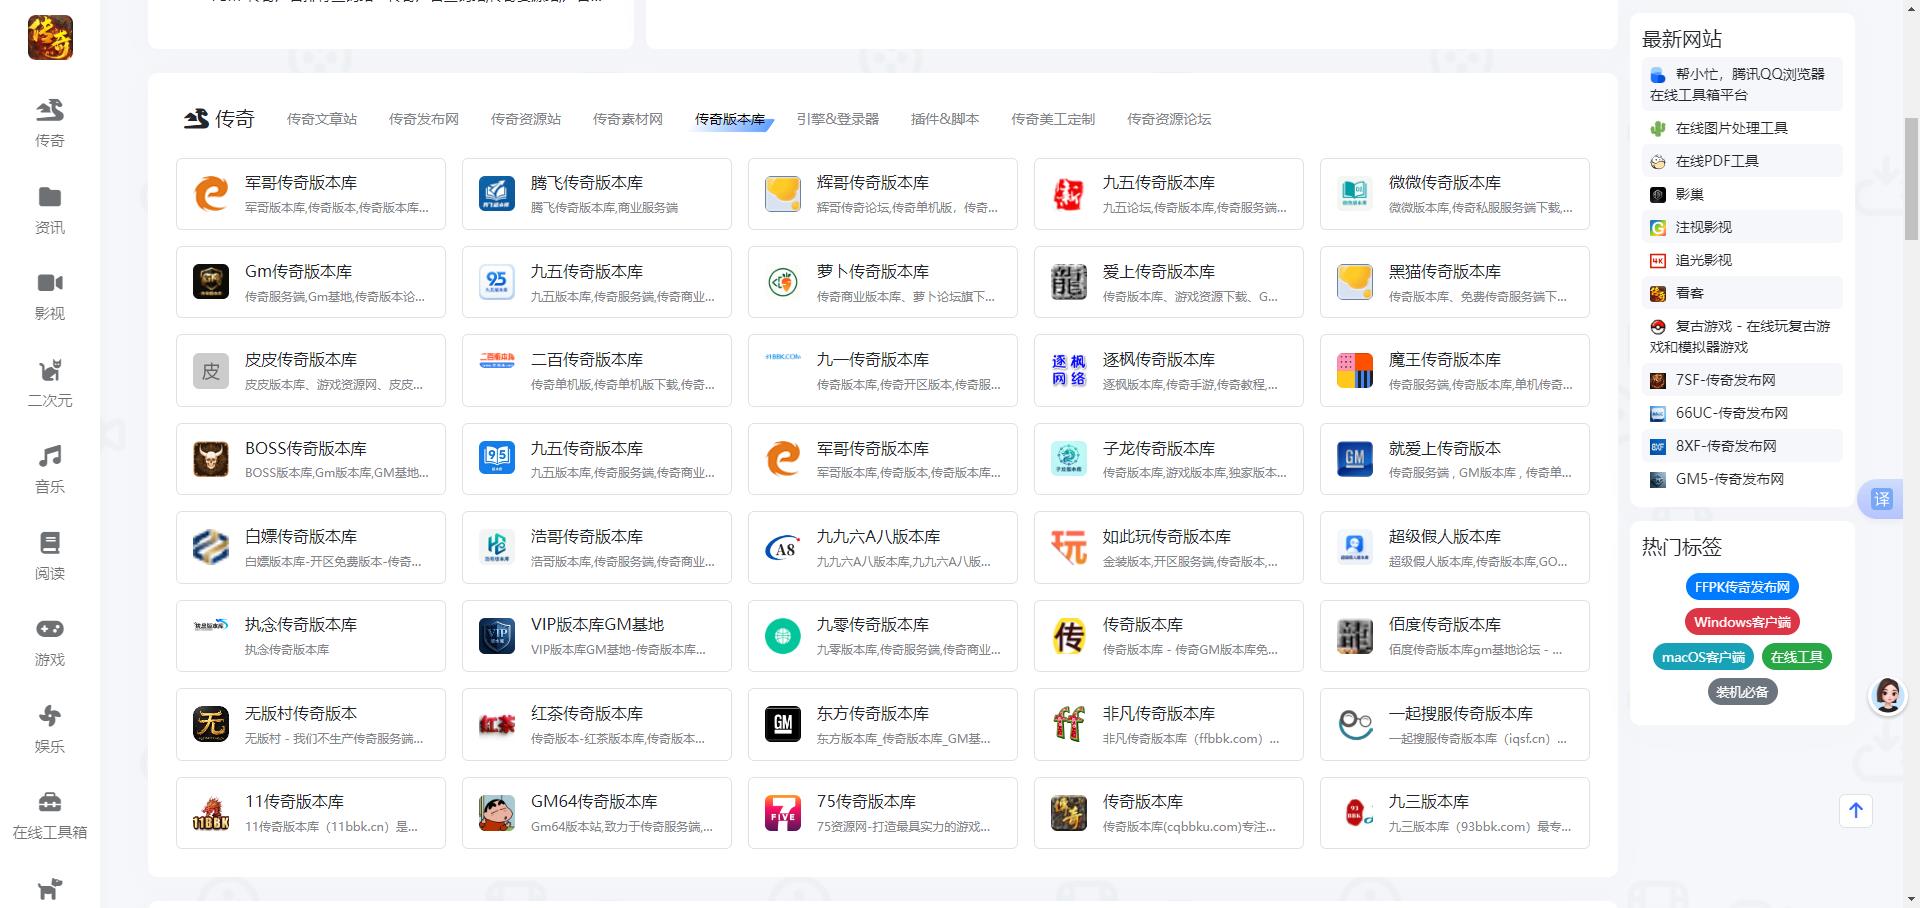The width and height of the screenshot is (1920, 908).
Task: Switch to 传奇资源论坛 tab
Action: click(x=1169, y=119)
